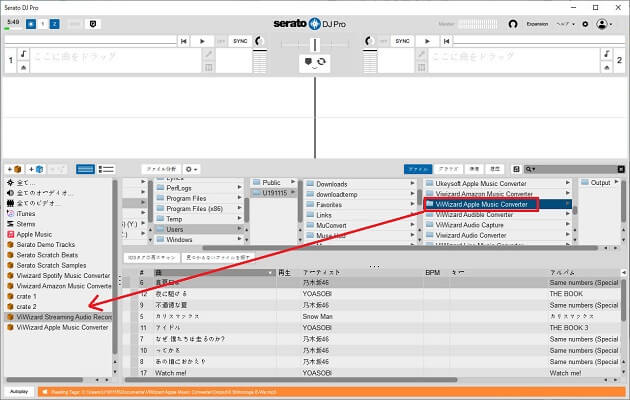The width and height of the screenshot is (630, 400).
Task: Jump to start of deck 2 track
Action: pos(446,41)
